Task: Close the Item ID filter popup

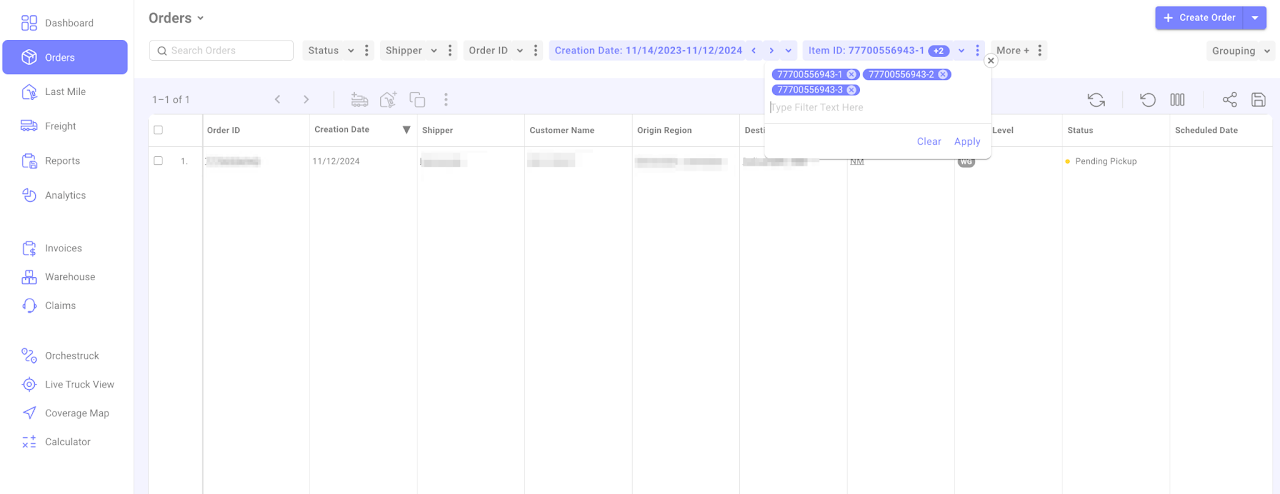Action: (991, 61)
